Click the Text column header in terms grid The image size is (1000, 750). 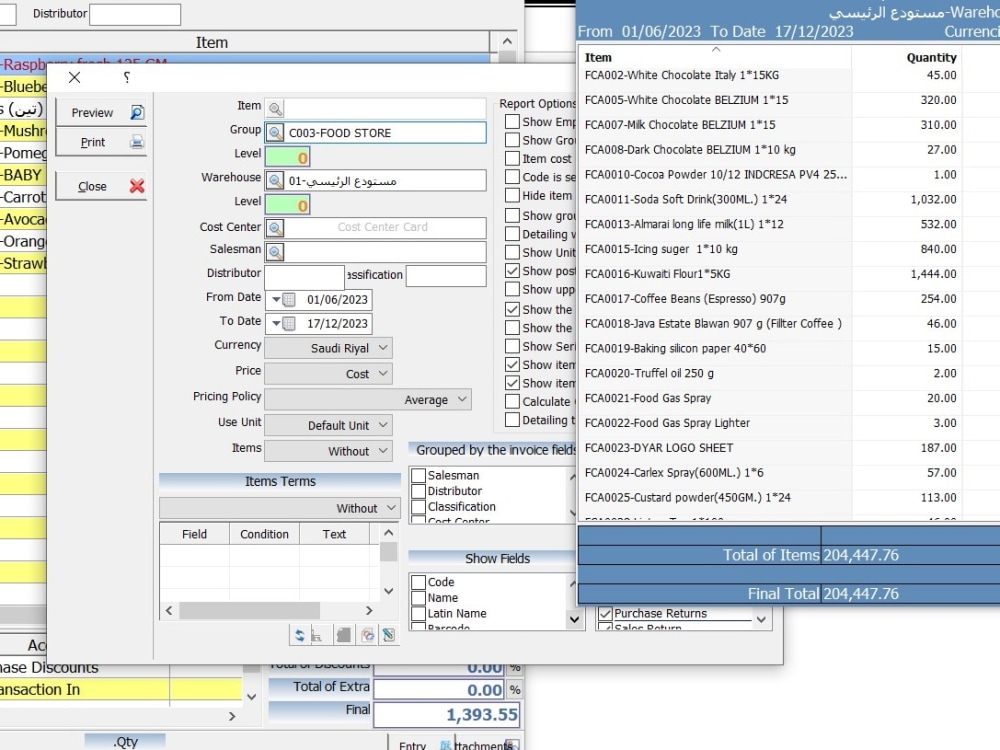click(334, 534)
